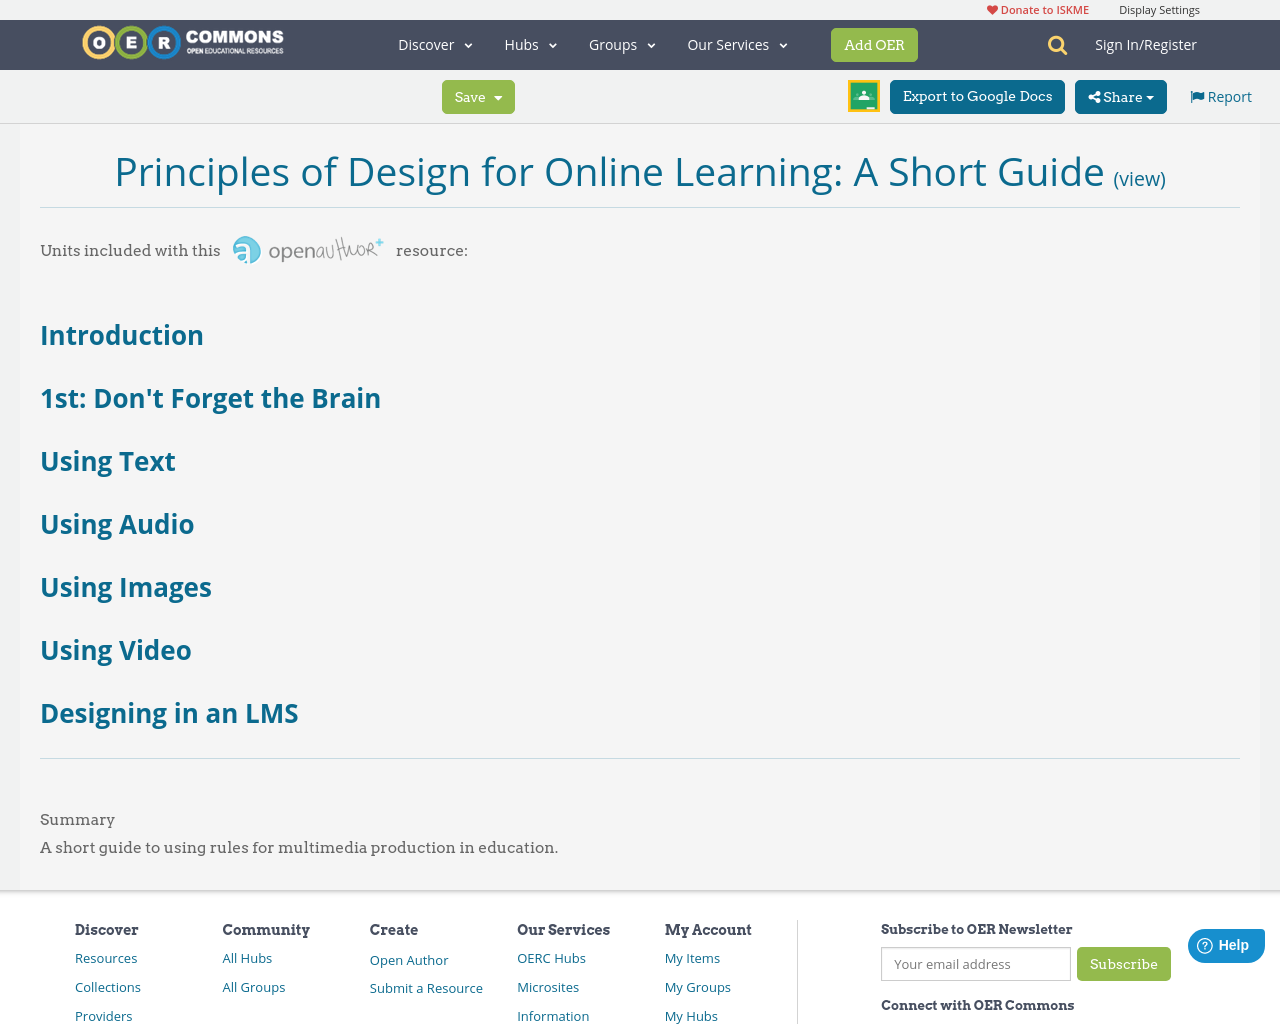Open the (view) link beside the title

click(x=1139, y=177)
